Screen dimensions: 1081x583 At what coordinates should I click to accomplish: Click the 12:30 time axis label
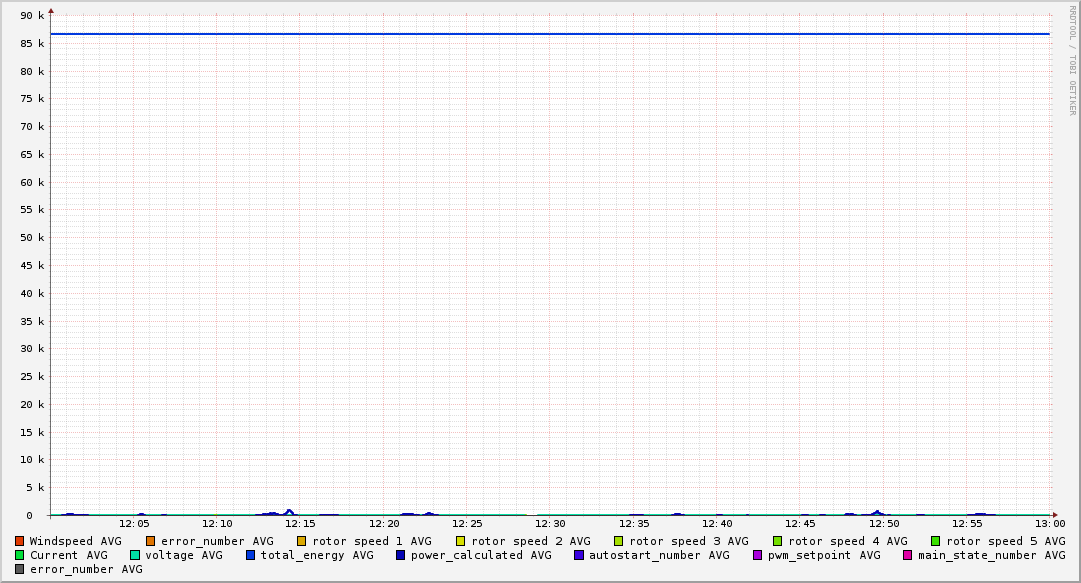point(550,523)
